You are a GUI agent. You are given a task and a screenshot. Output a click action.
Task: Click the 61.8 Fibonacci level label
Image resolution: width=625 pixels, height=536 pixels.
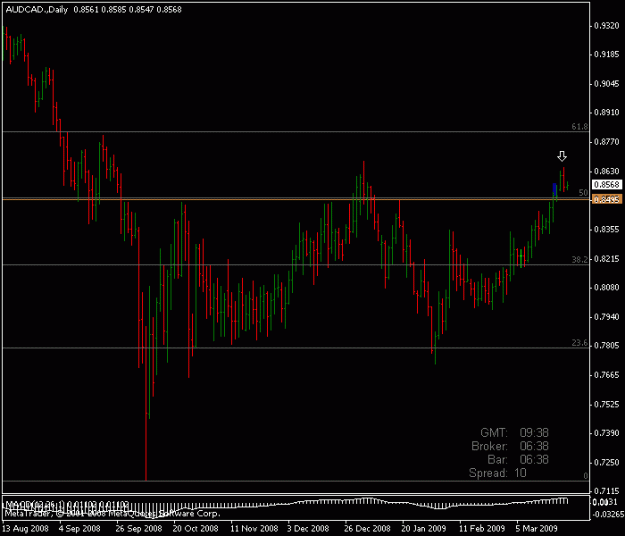pos(580,127)
